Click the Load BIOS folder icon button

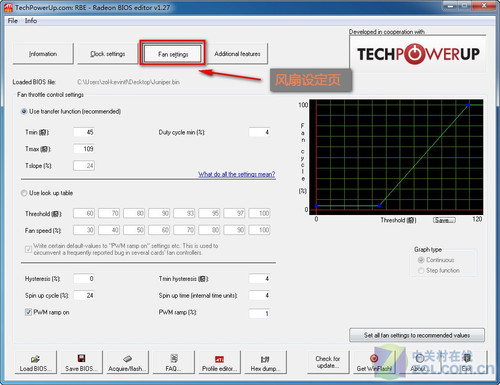point(35,362)
